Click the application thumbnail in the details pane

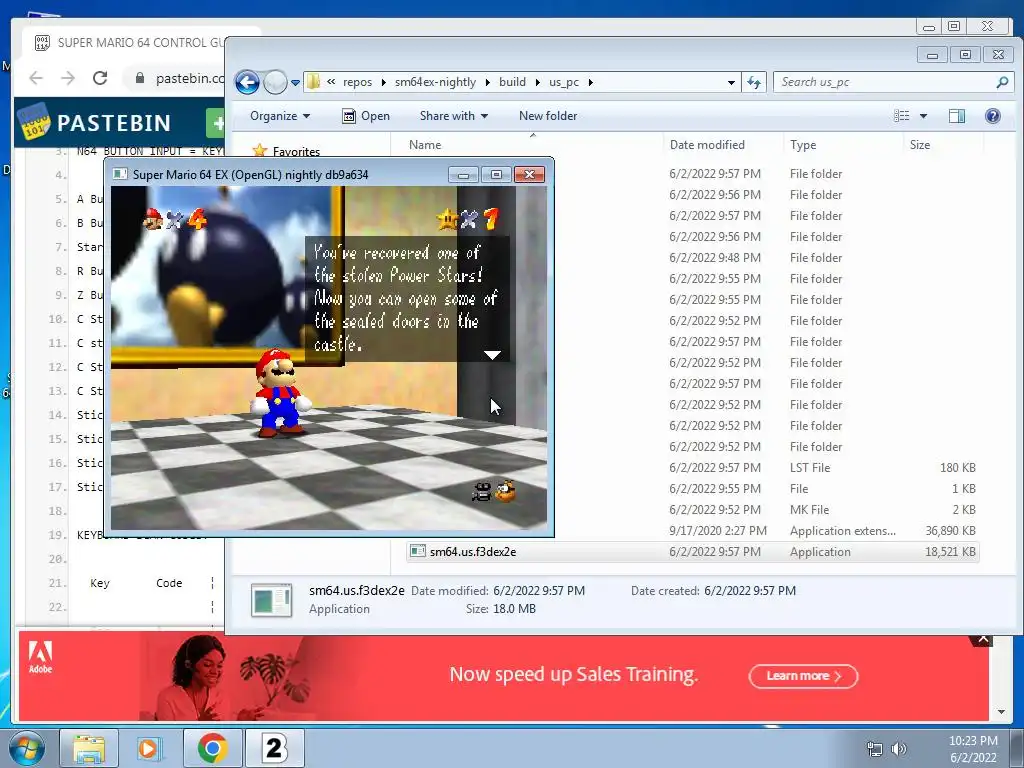click(x=271, y=600)
